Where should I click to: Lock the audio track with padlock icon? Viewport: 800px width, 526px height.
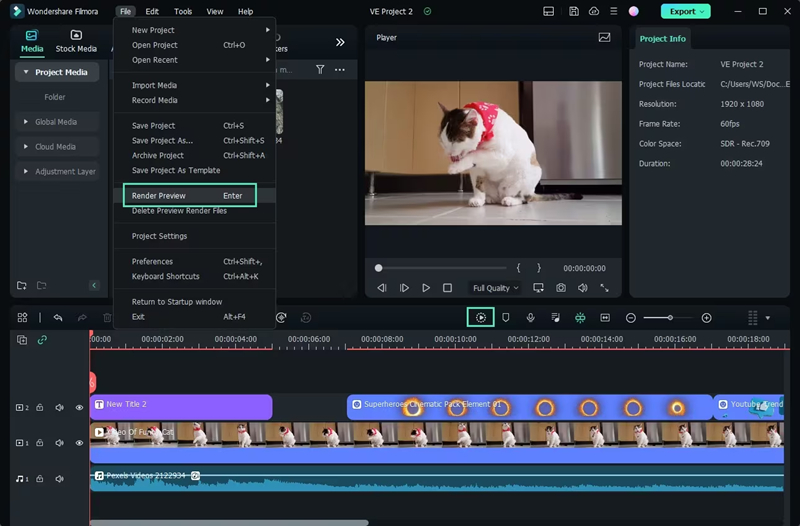[x=41, y=479]
